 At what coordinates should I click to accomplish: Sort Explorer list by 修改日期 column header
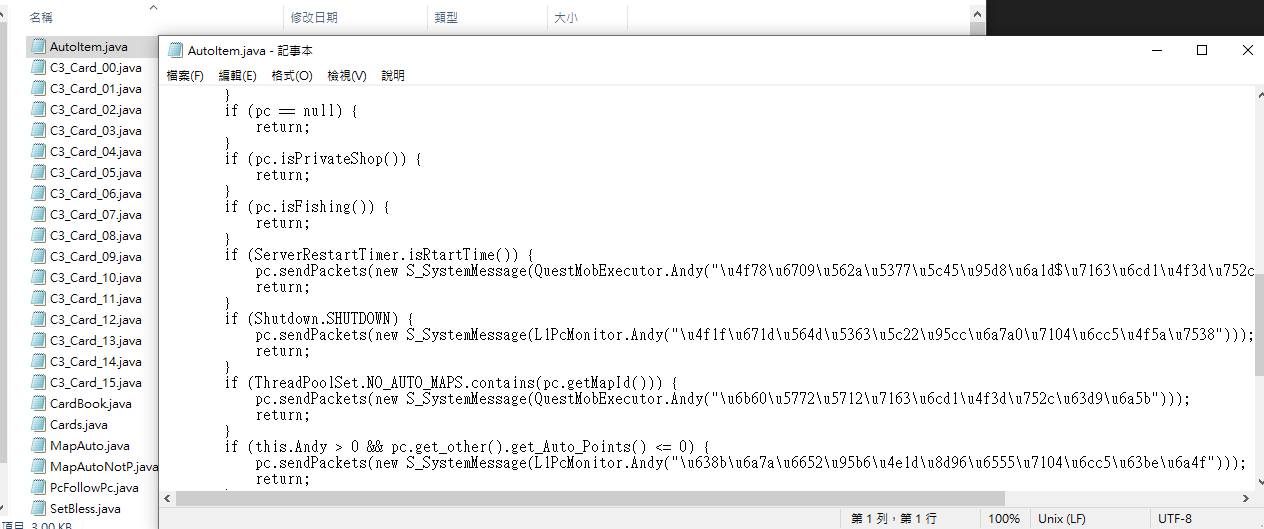tap(314, 17)
